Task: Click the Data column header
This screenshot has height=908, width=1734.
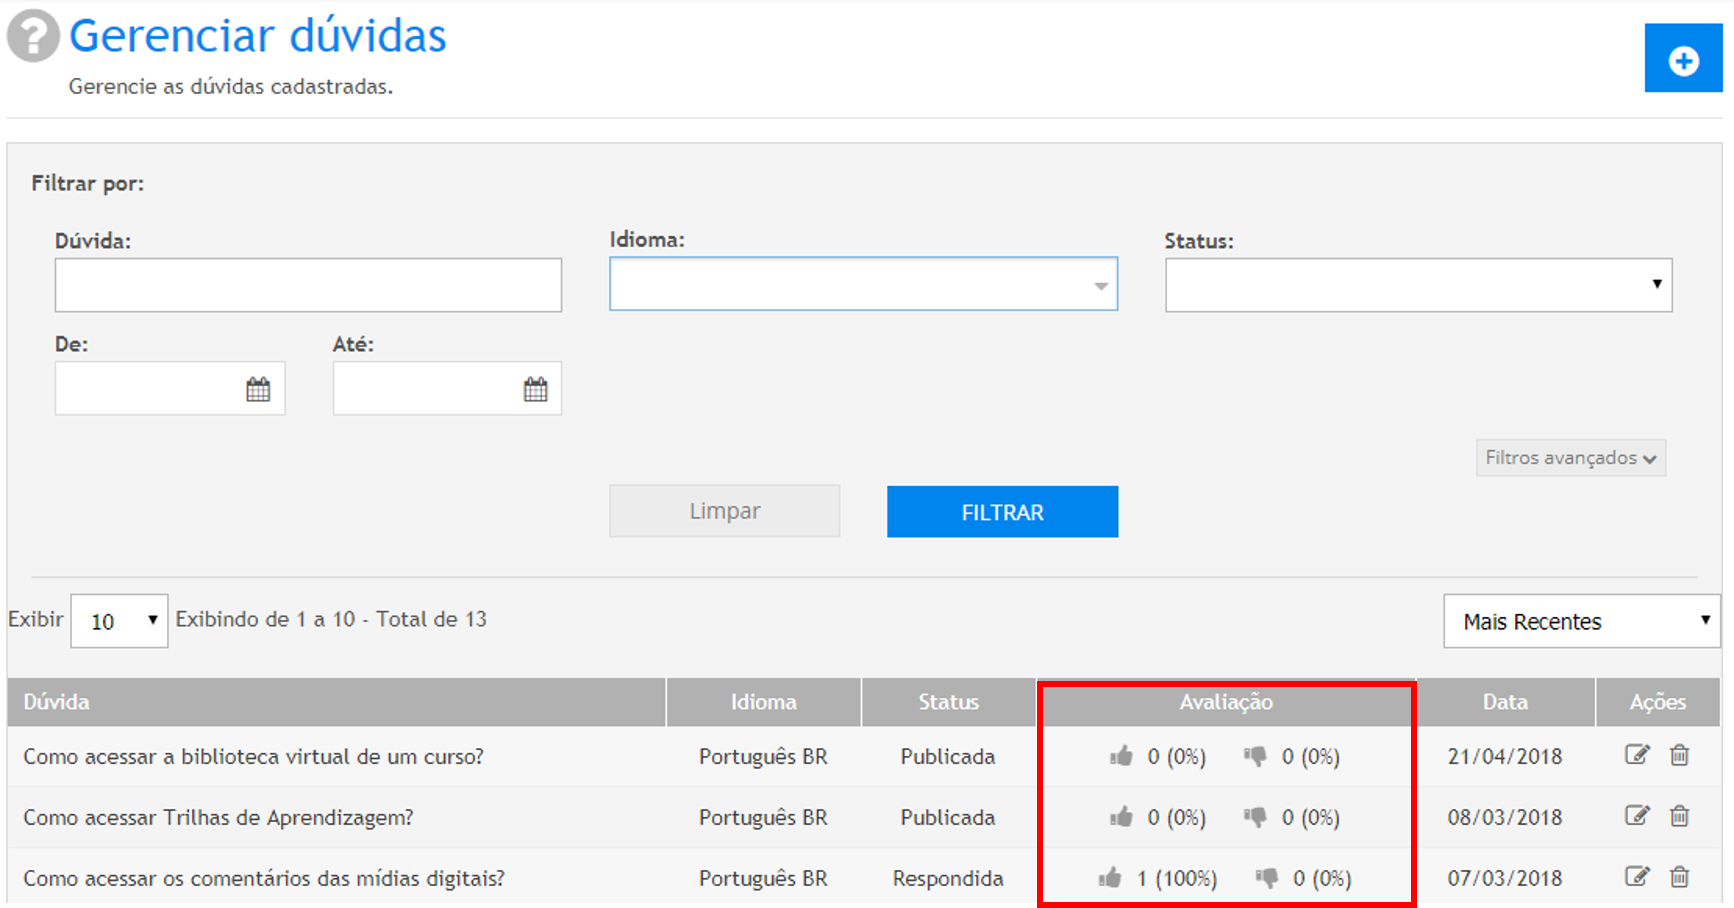Action: click(x=1504, y=702)
